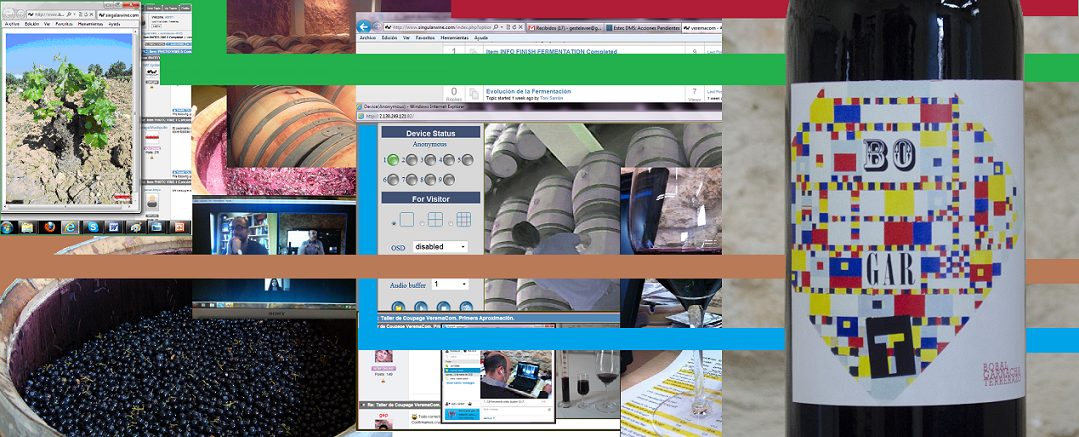
Task: Click the singularwine.com address bar field
Action: tap(438, 27)
